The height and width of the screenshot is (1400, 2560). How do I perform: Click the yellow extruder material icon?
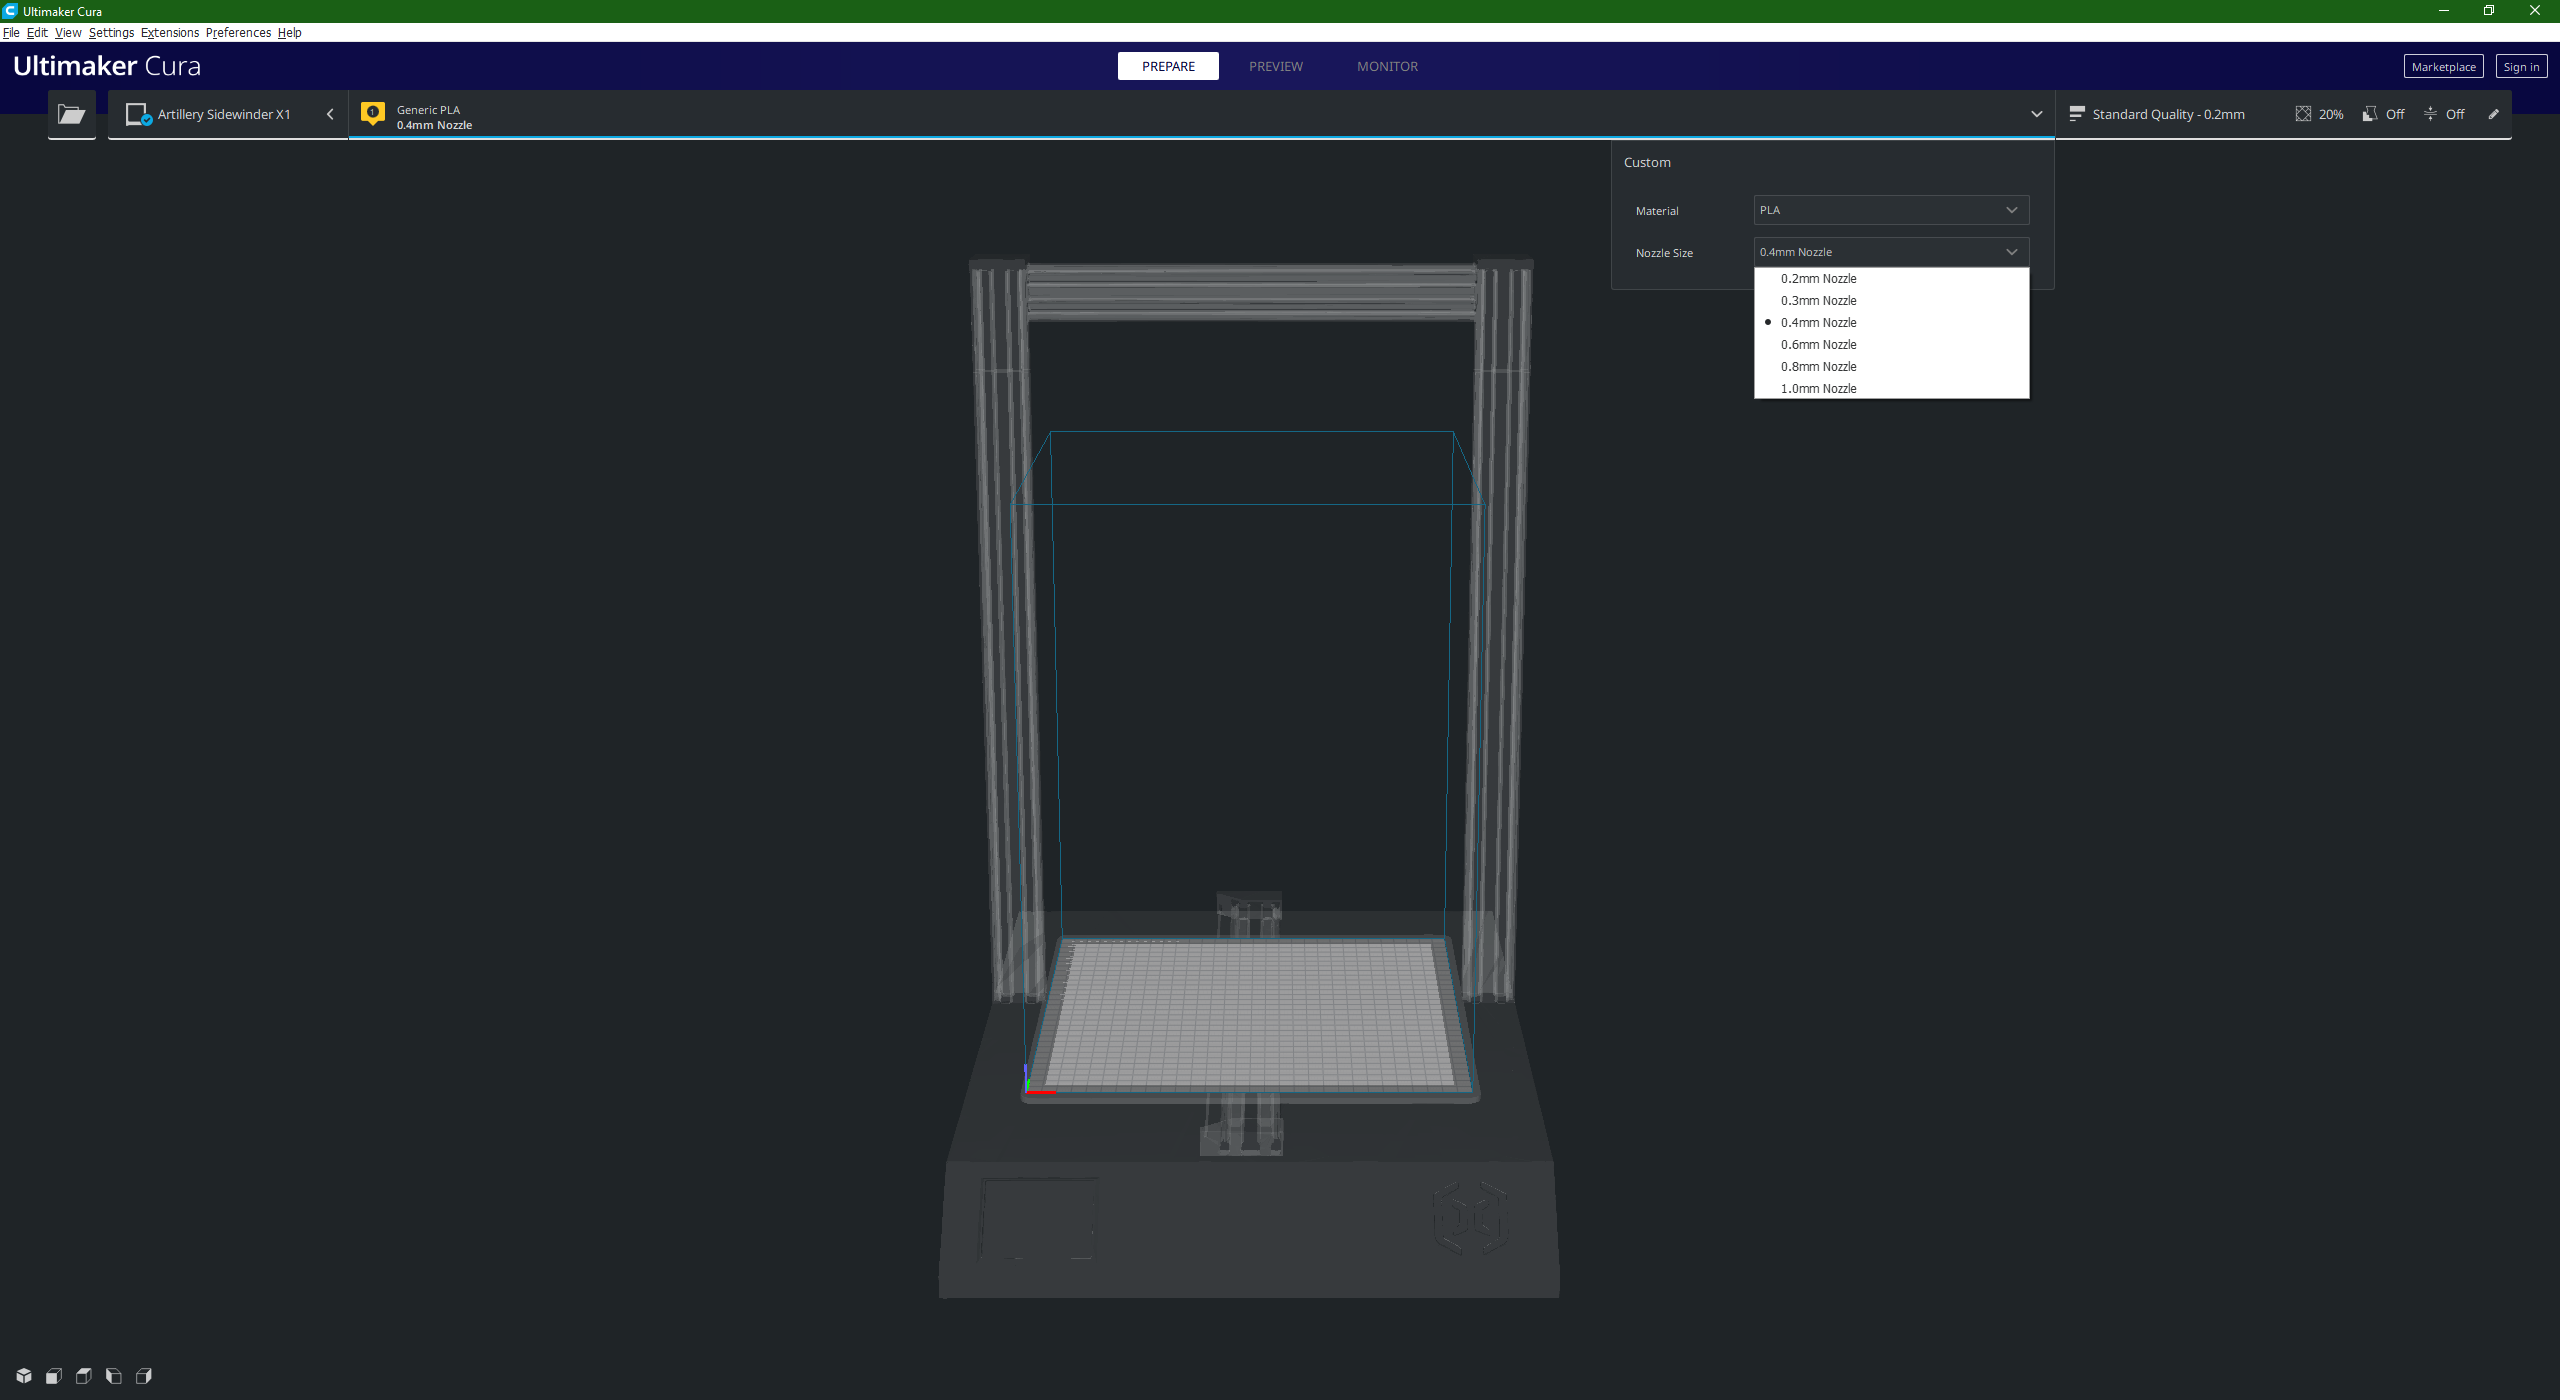pos(373,113)
